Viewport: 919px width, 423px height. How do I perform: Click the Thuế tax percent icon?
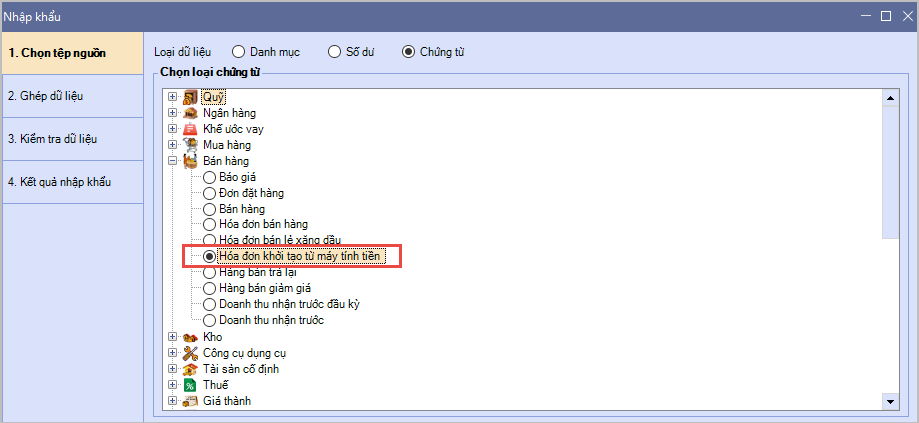click(x=190, y=385)
